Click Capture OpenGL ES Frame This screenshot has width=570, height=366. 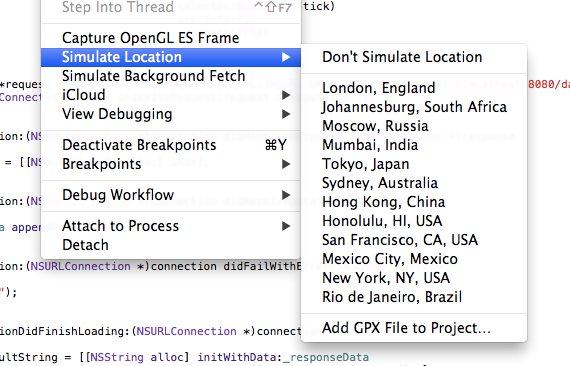click(x=171, y=38)
